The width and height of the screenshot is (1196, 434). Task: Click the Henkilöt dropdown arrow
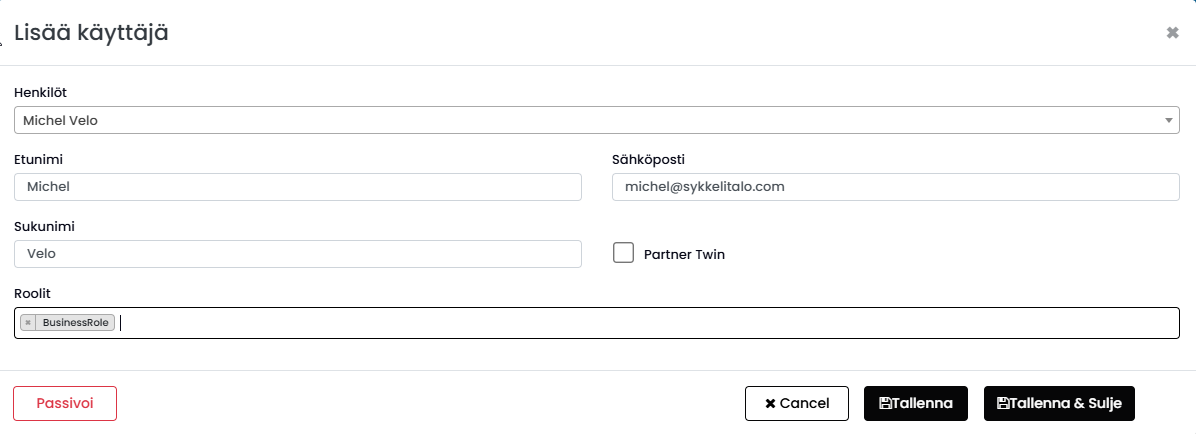1169,120
